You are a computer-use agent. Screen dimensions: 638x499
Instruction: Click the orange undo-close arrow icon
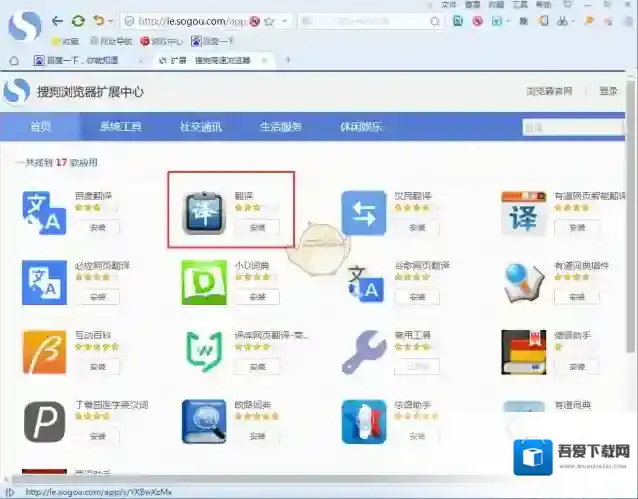click(98, 21)
